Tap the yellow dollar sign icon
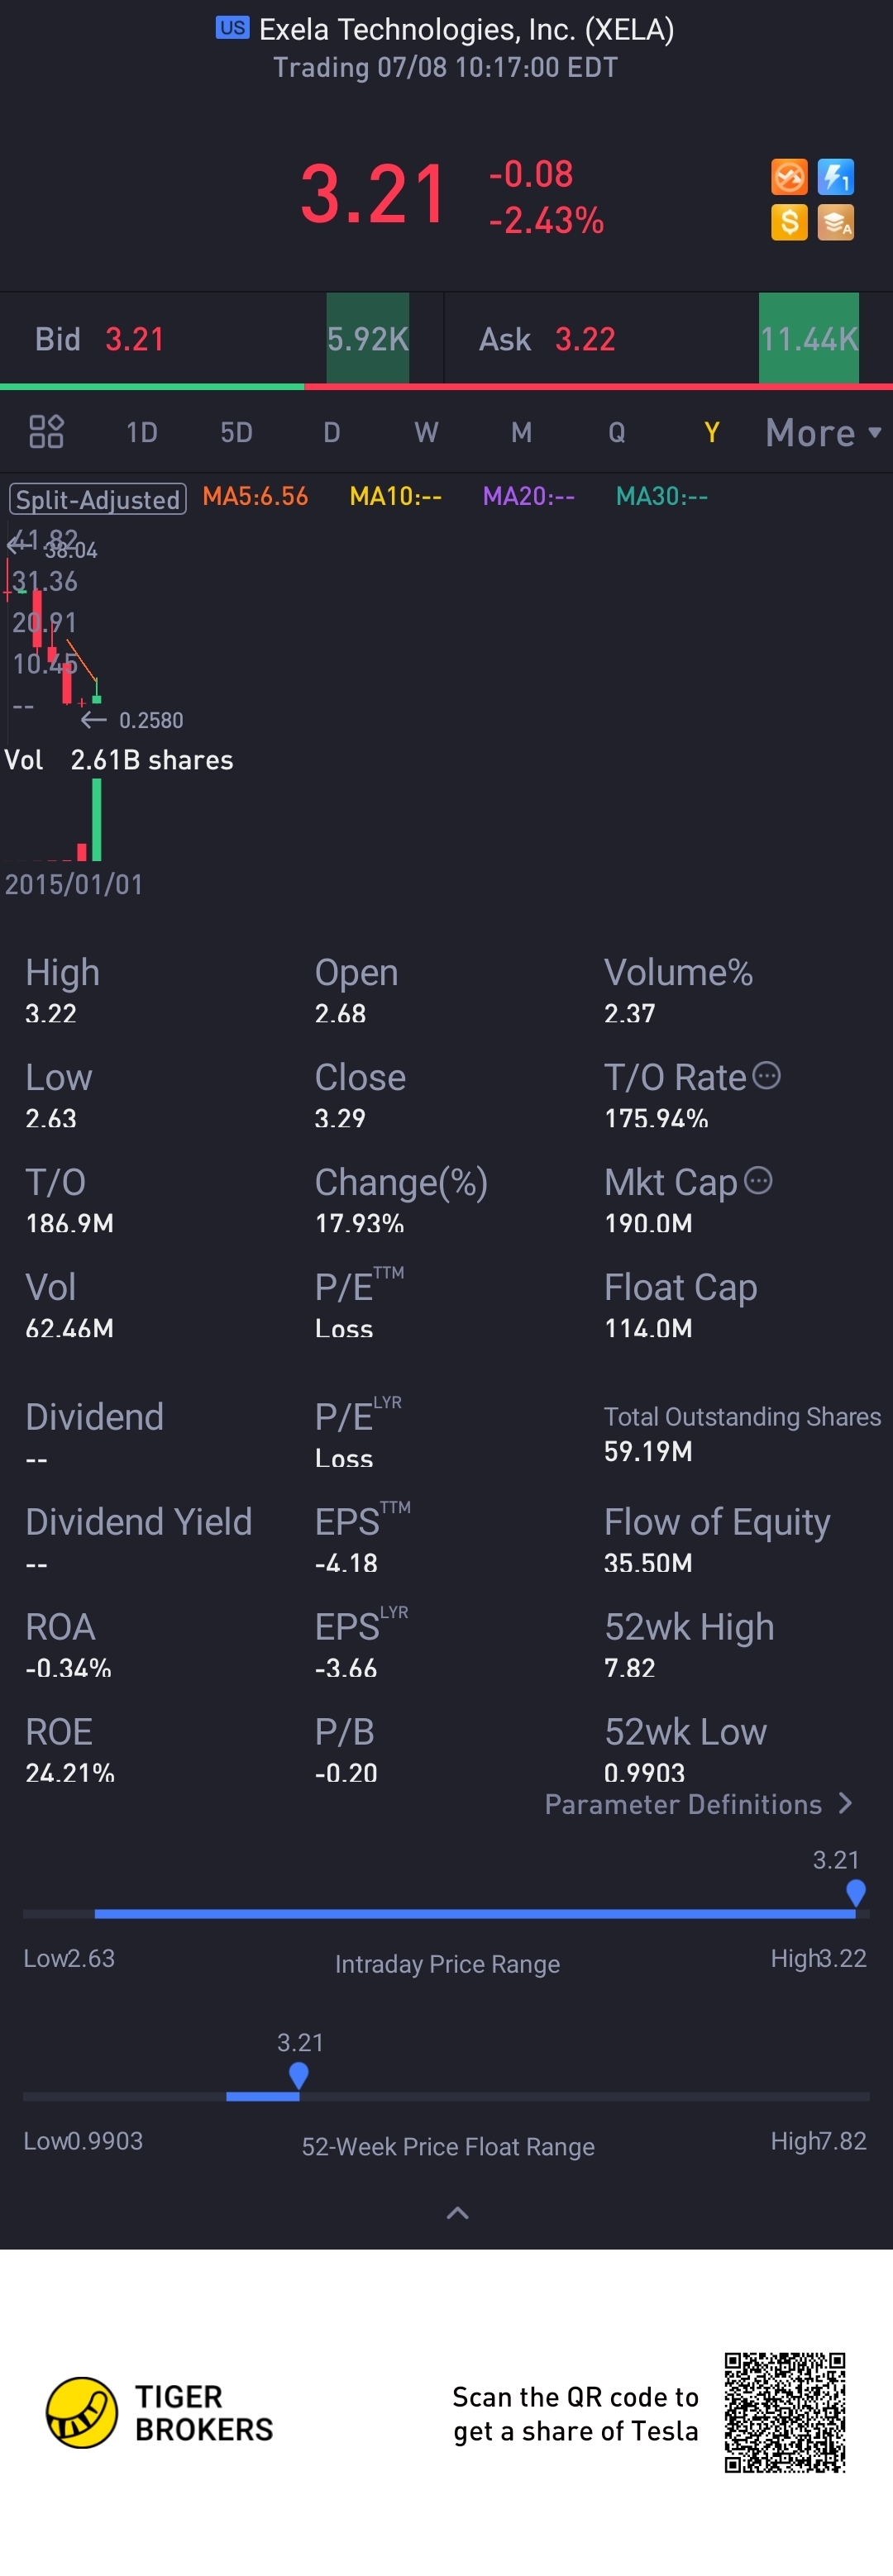Screen dimensions: 893x2576 [x=789, y=222]
